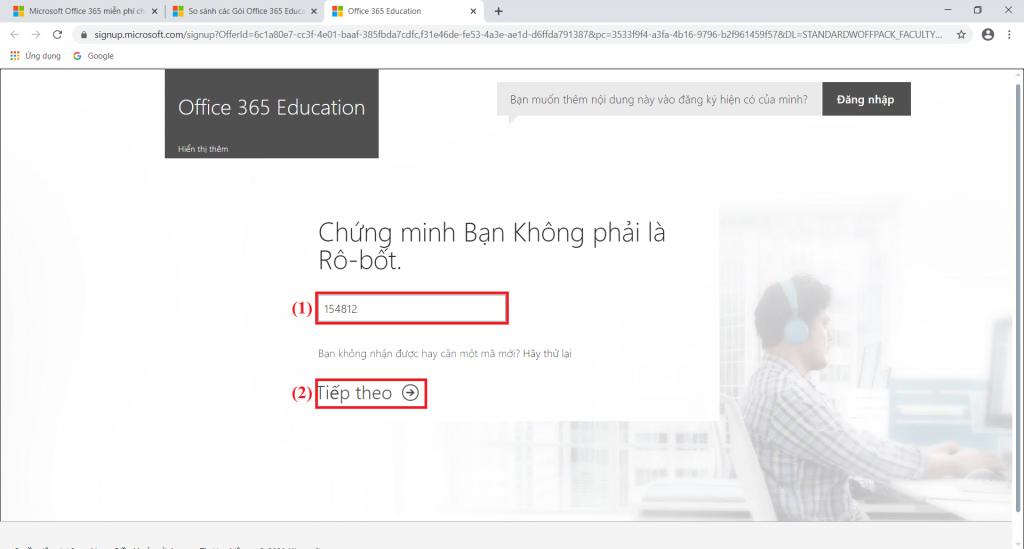Click the Đăng nhập button
The image size is (1024, 549).
pyautogui.click(x=866, y=99)
